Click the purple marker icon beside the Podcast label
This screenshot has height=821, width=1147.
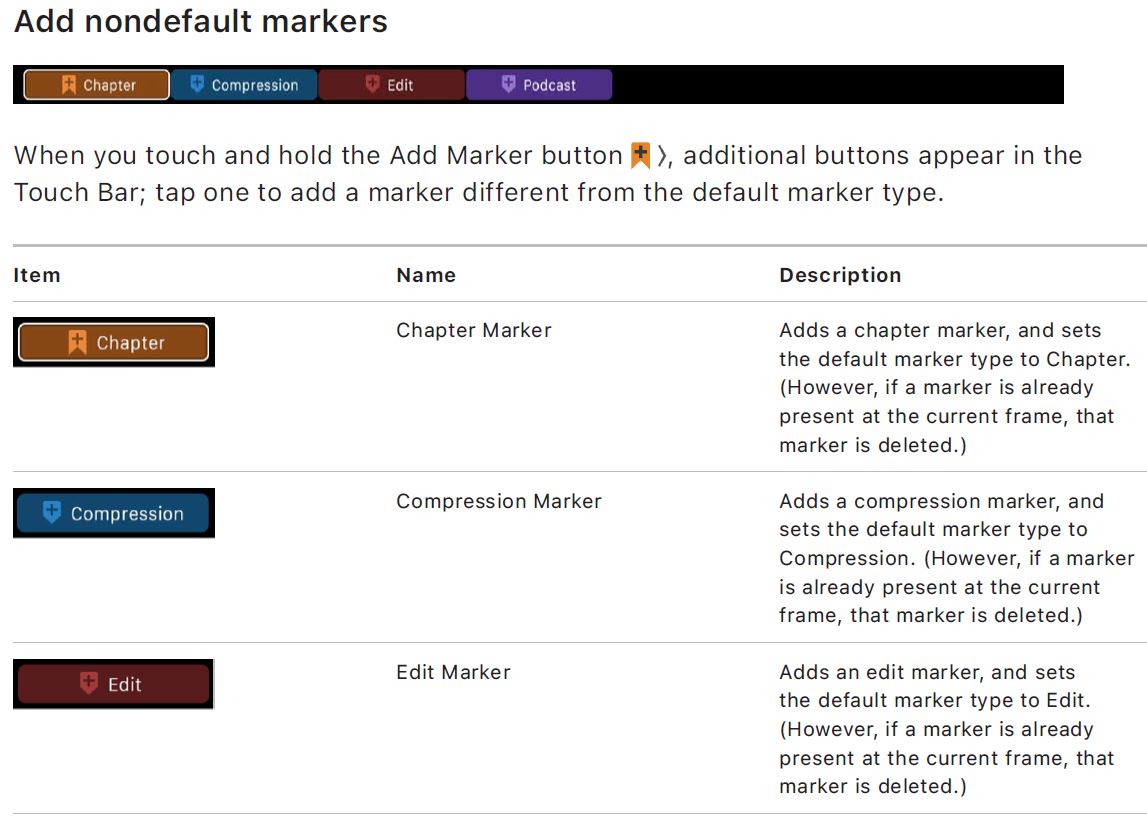coord(508,84)
